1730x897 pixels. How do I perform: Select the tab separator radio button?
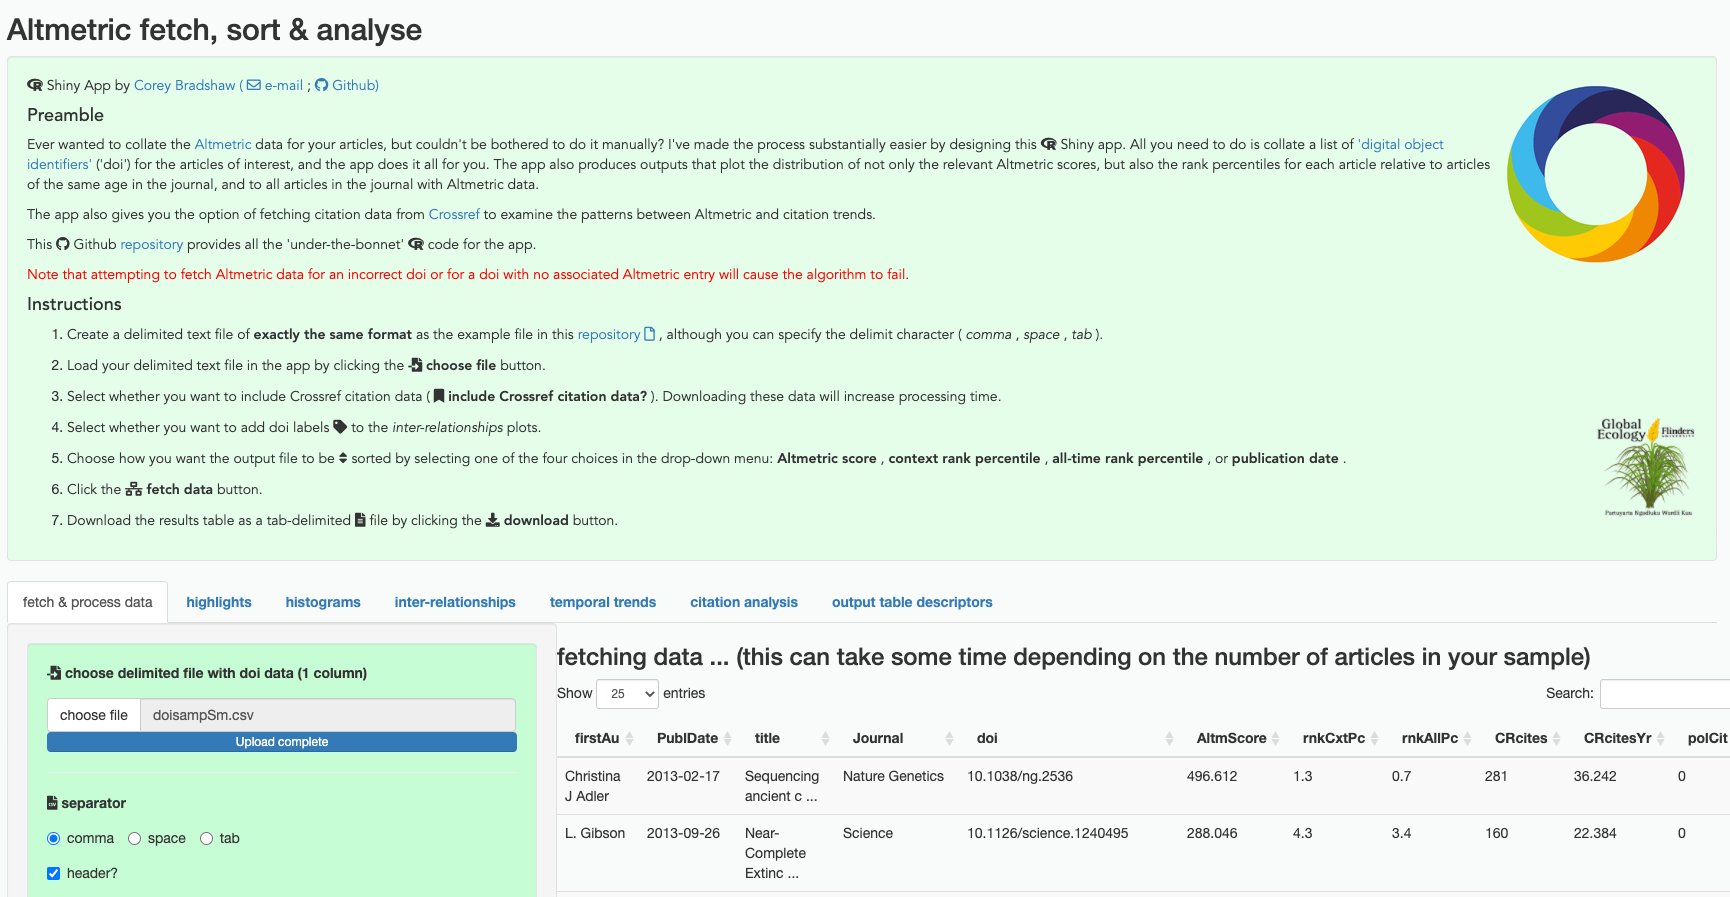[x=207, y=839]
